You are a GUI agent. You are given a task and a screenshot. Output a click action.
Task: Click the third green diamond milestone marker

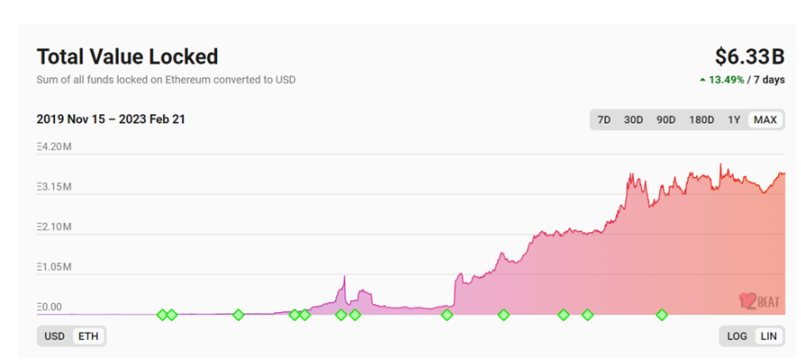[238, 315]
